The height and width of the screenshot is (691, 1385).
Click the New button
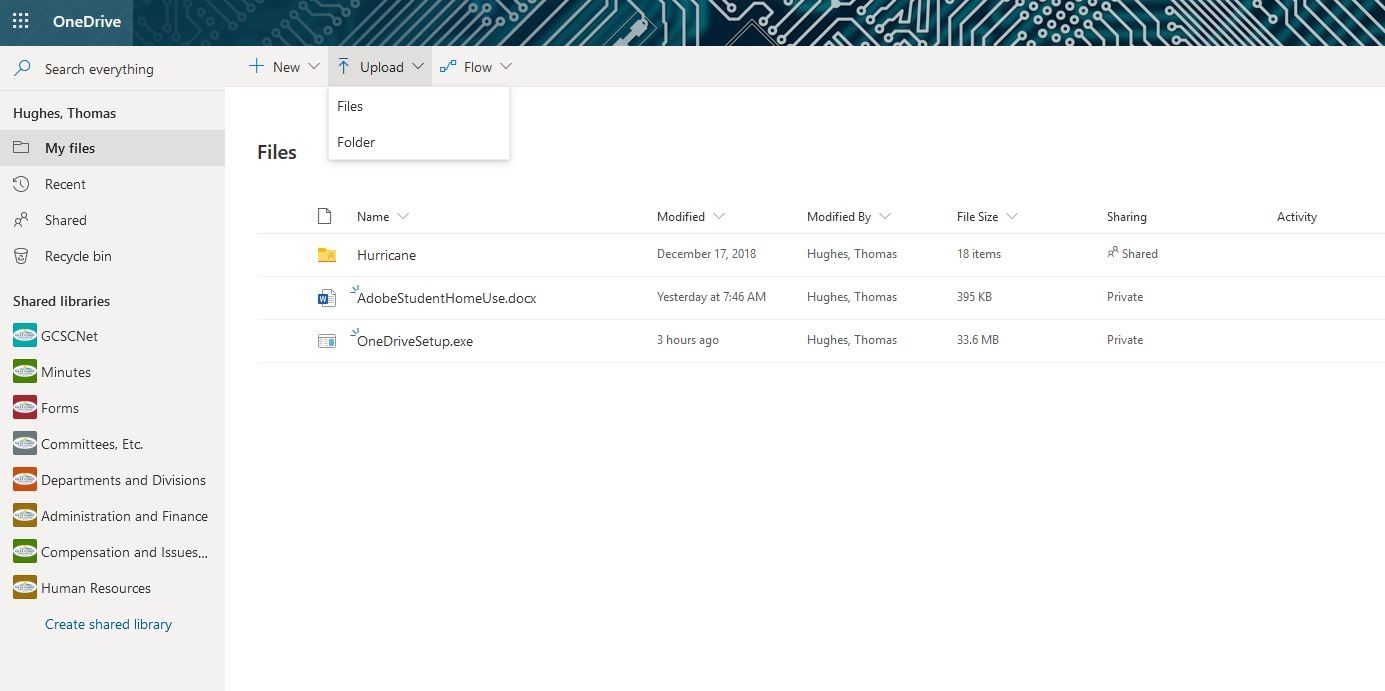[284, 66]
